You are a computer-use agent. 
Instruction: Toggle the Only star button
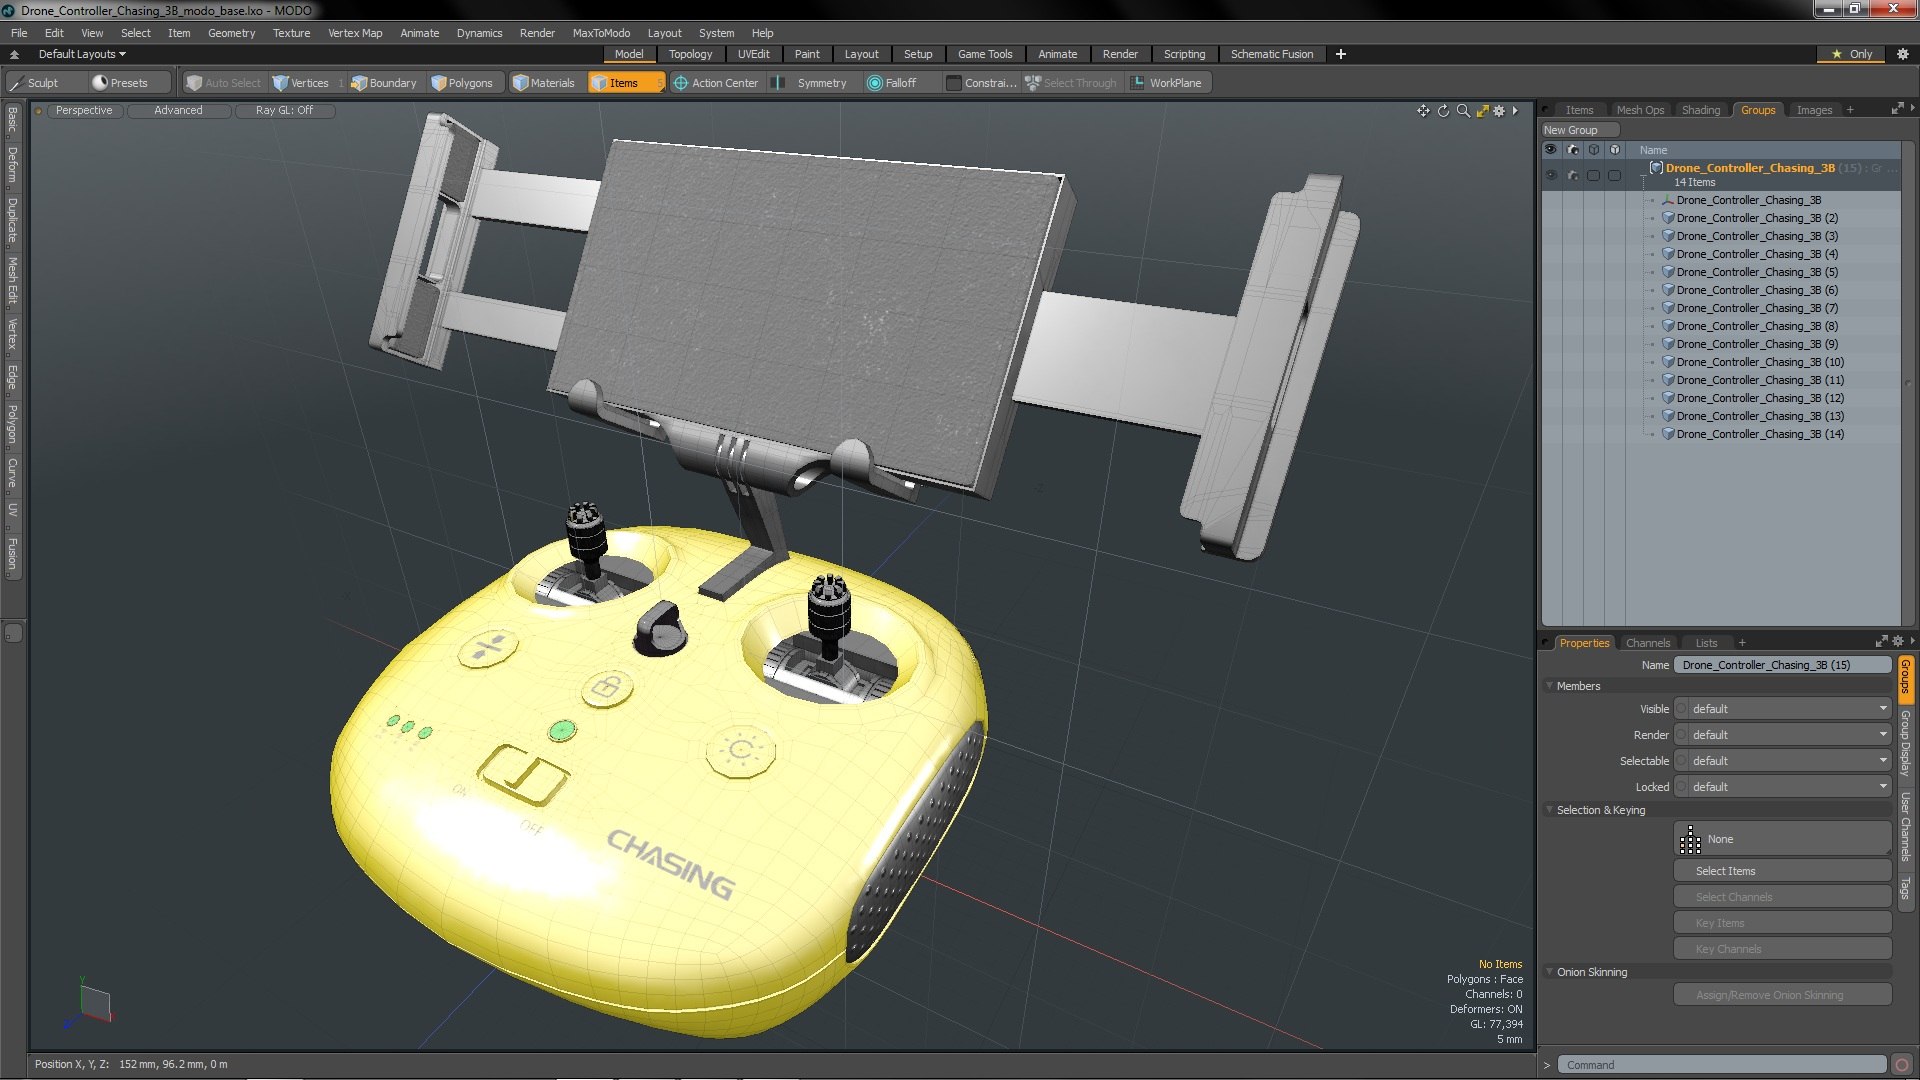[1852, 54]
